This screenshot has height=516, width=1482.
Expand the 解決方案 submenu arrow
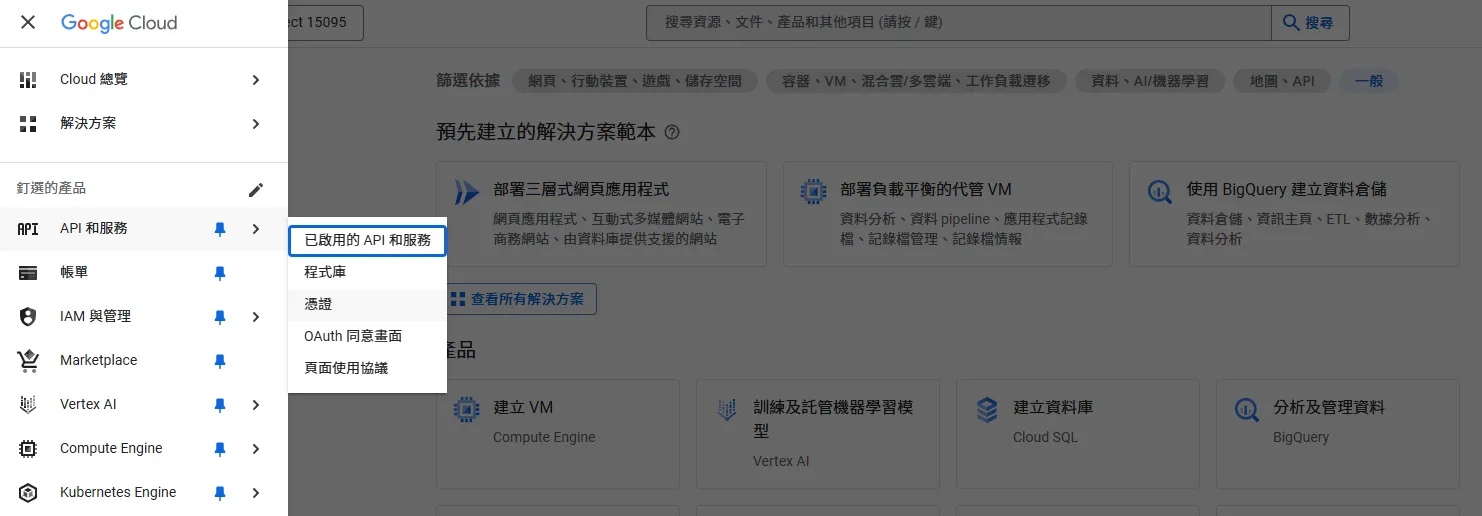[256, 124]
